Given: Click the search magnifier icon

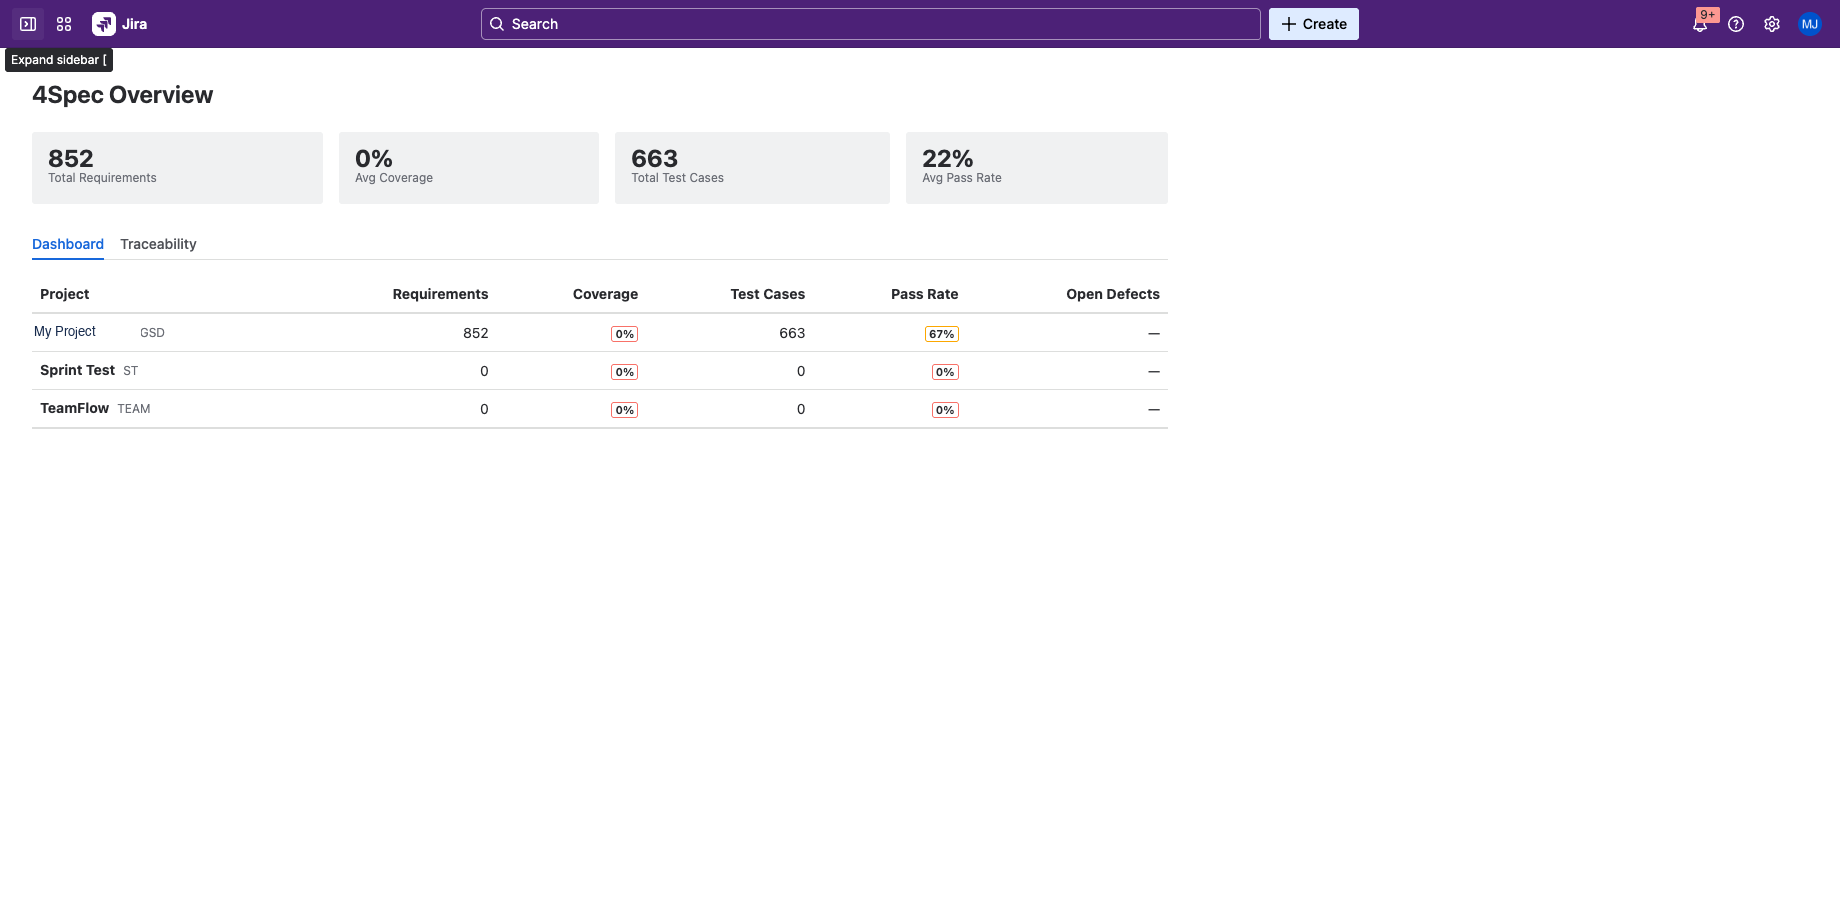Looking at the screenshot, I should [497, 24].
